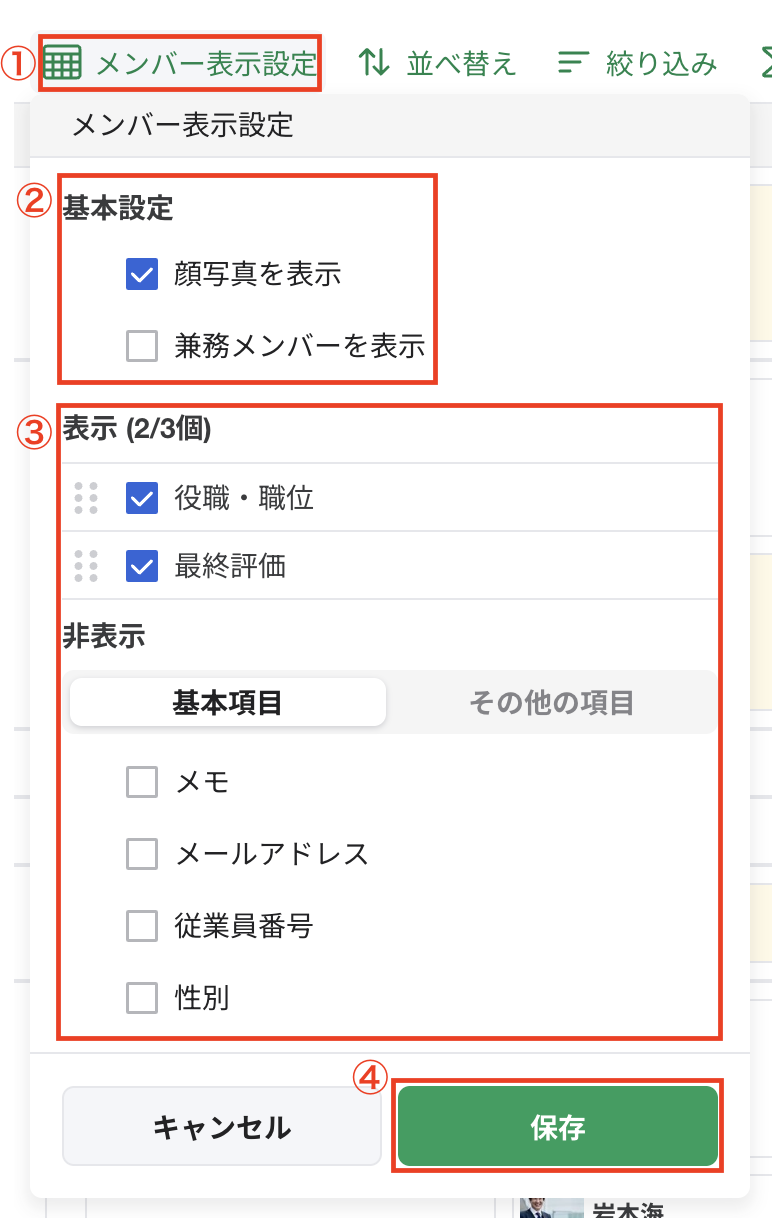This screenshot has height=1218, width=772.
Task: Uncheck the 顔写真を表示 checkbox
Action: (142, 274)
